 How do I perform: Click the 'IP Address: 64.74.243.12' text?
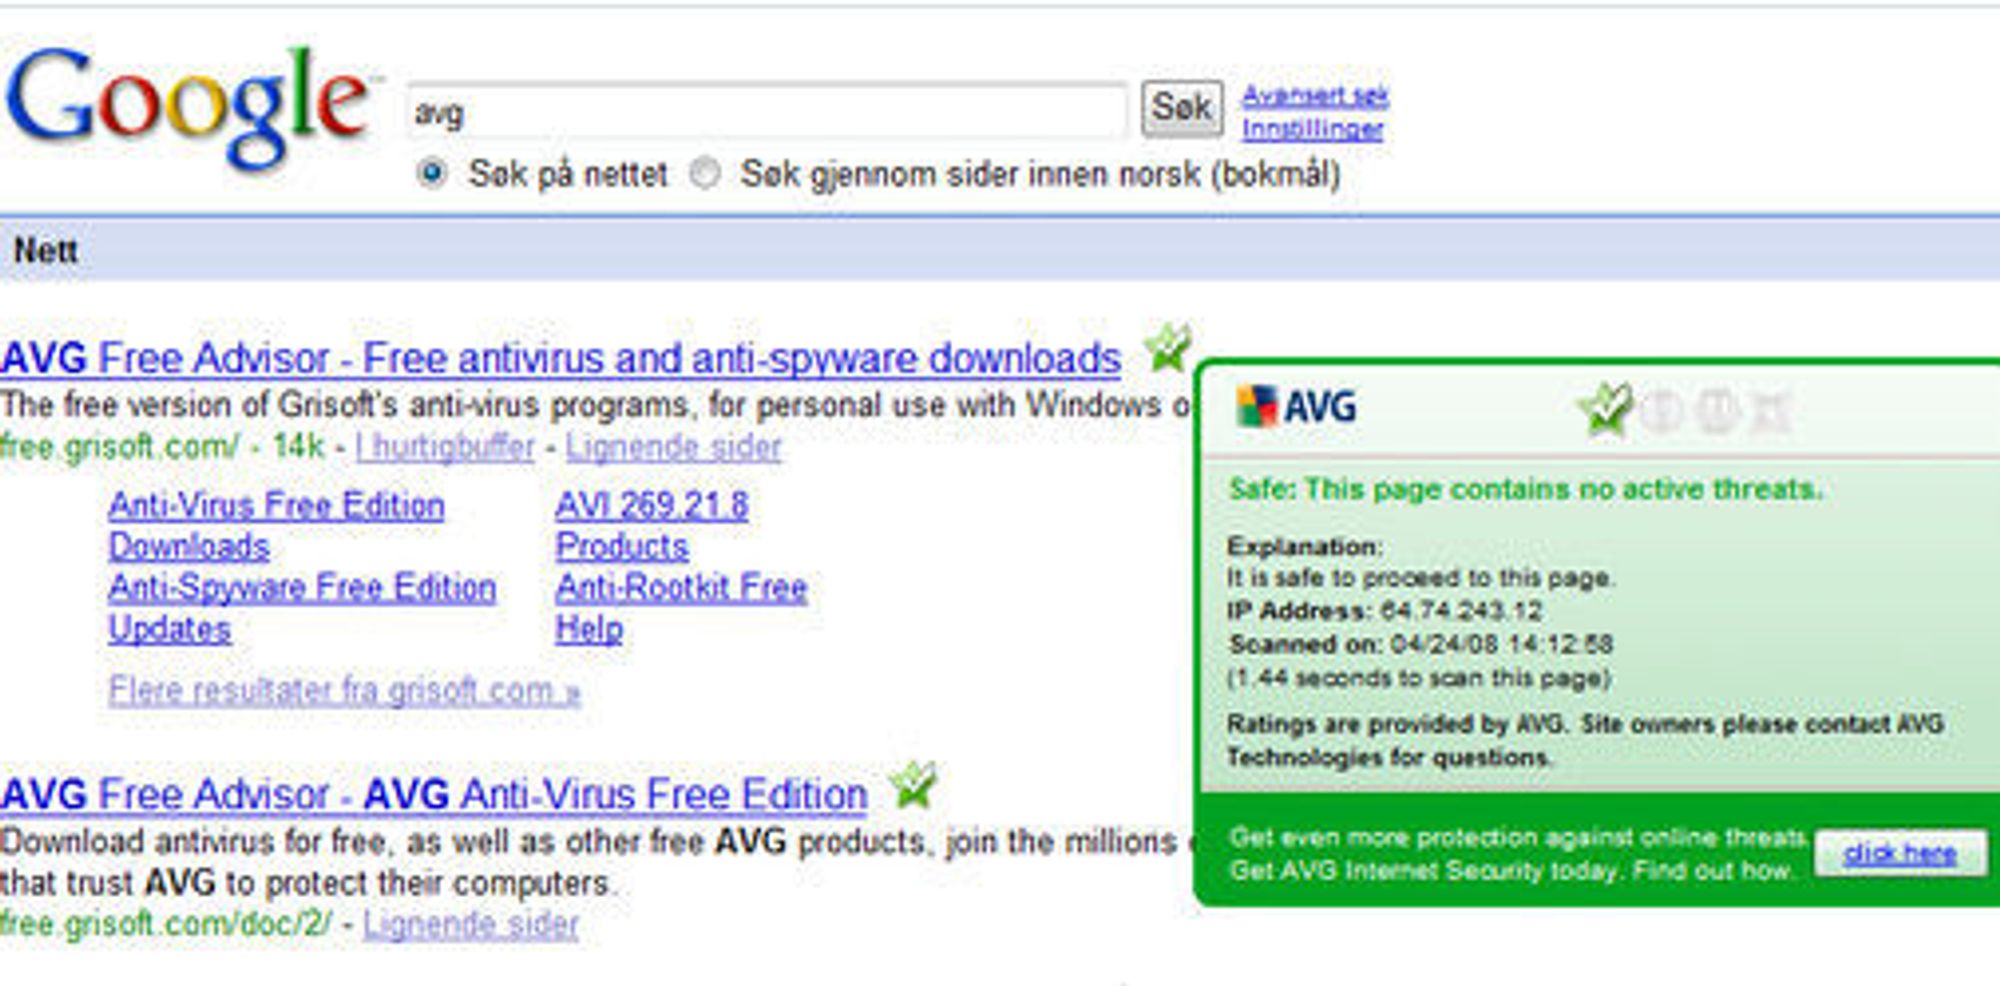(x=1385, y=611)
